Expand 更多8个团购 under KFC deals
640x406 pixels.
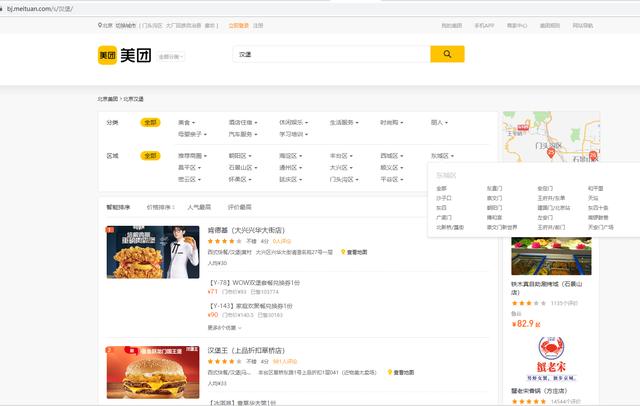click(224, 328)
